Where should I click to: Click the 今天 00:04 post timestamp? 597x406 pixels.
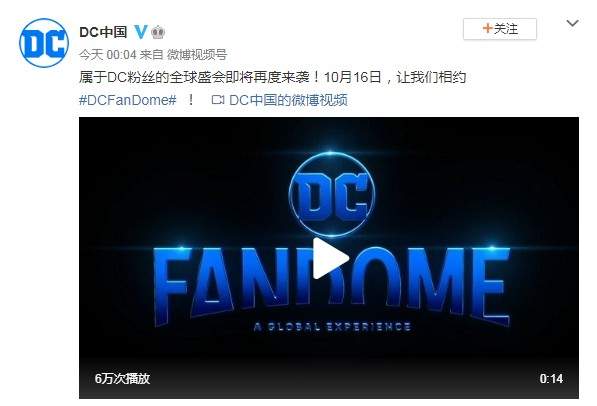107,55
